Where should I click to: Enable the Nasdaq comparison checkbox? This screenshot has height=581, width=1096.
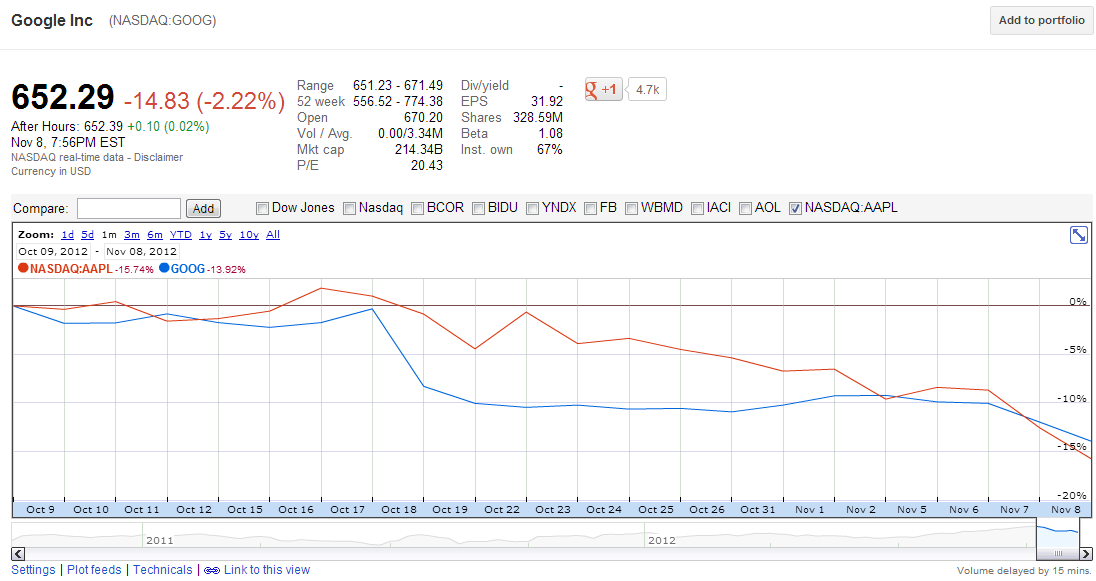pyautogui.click(x=349, y=208)
